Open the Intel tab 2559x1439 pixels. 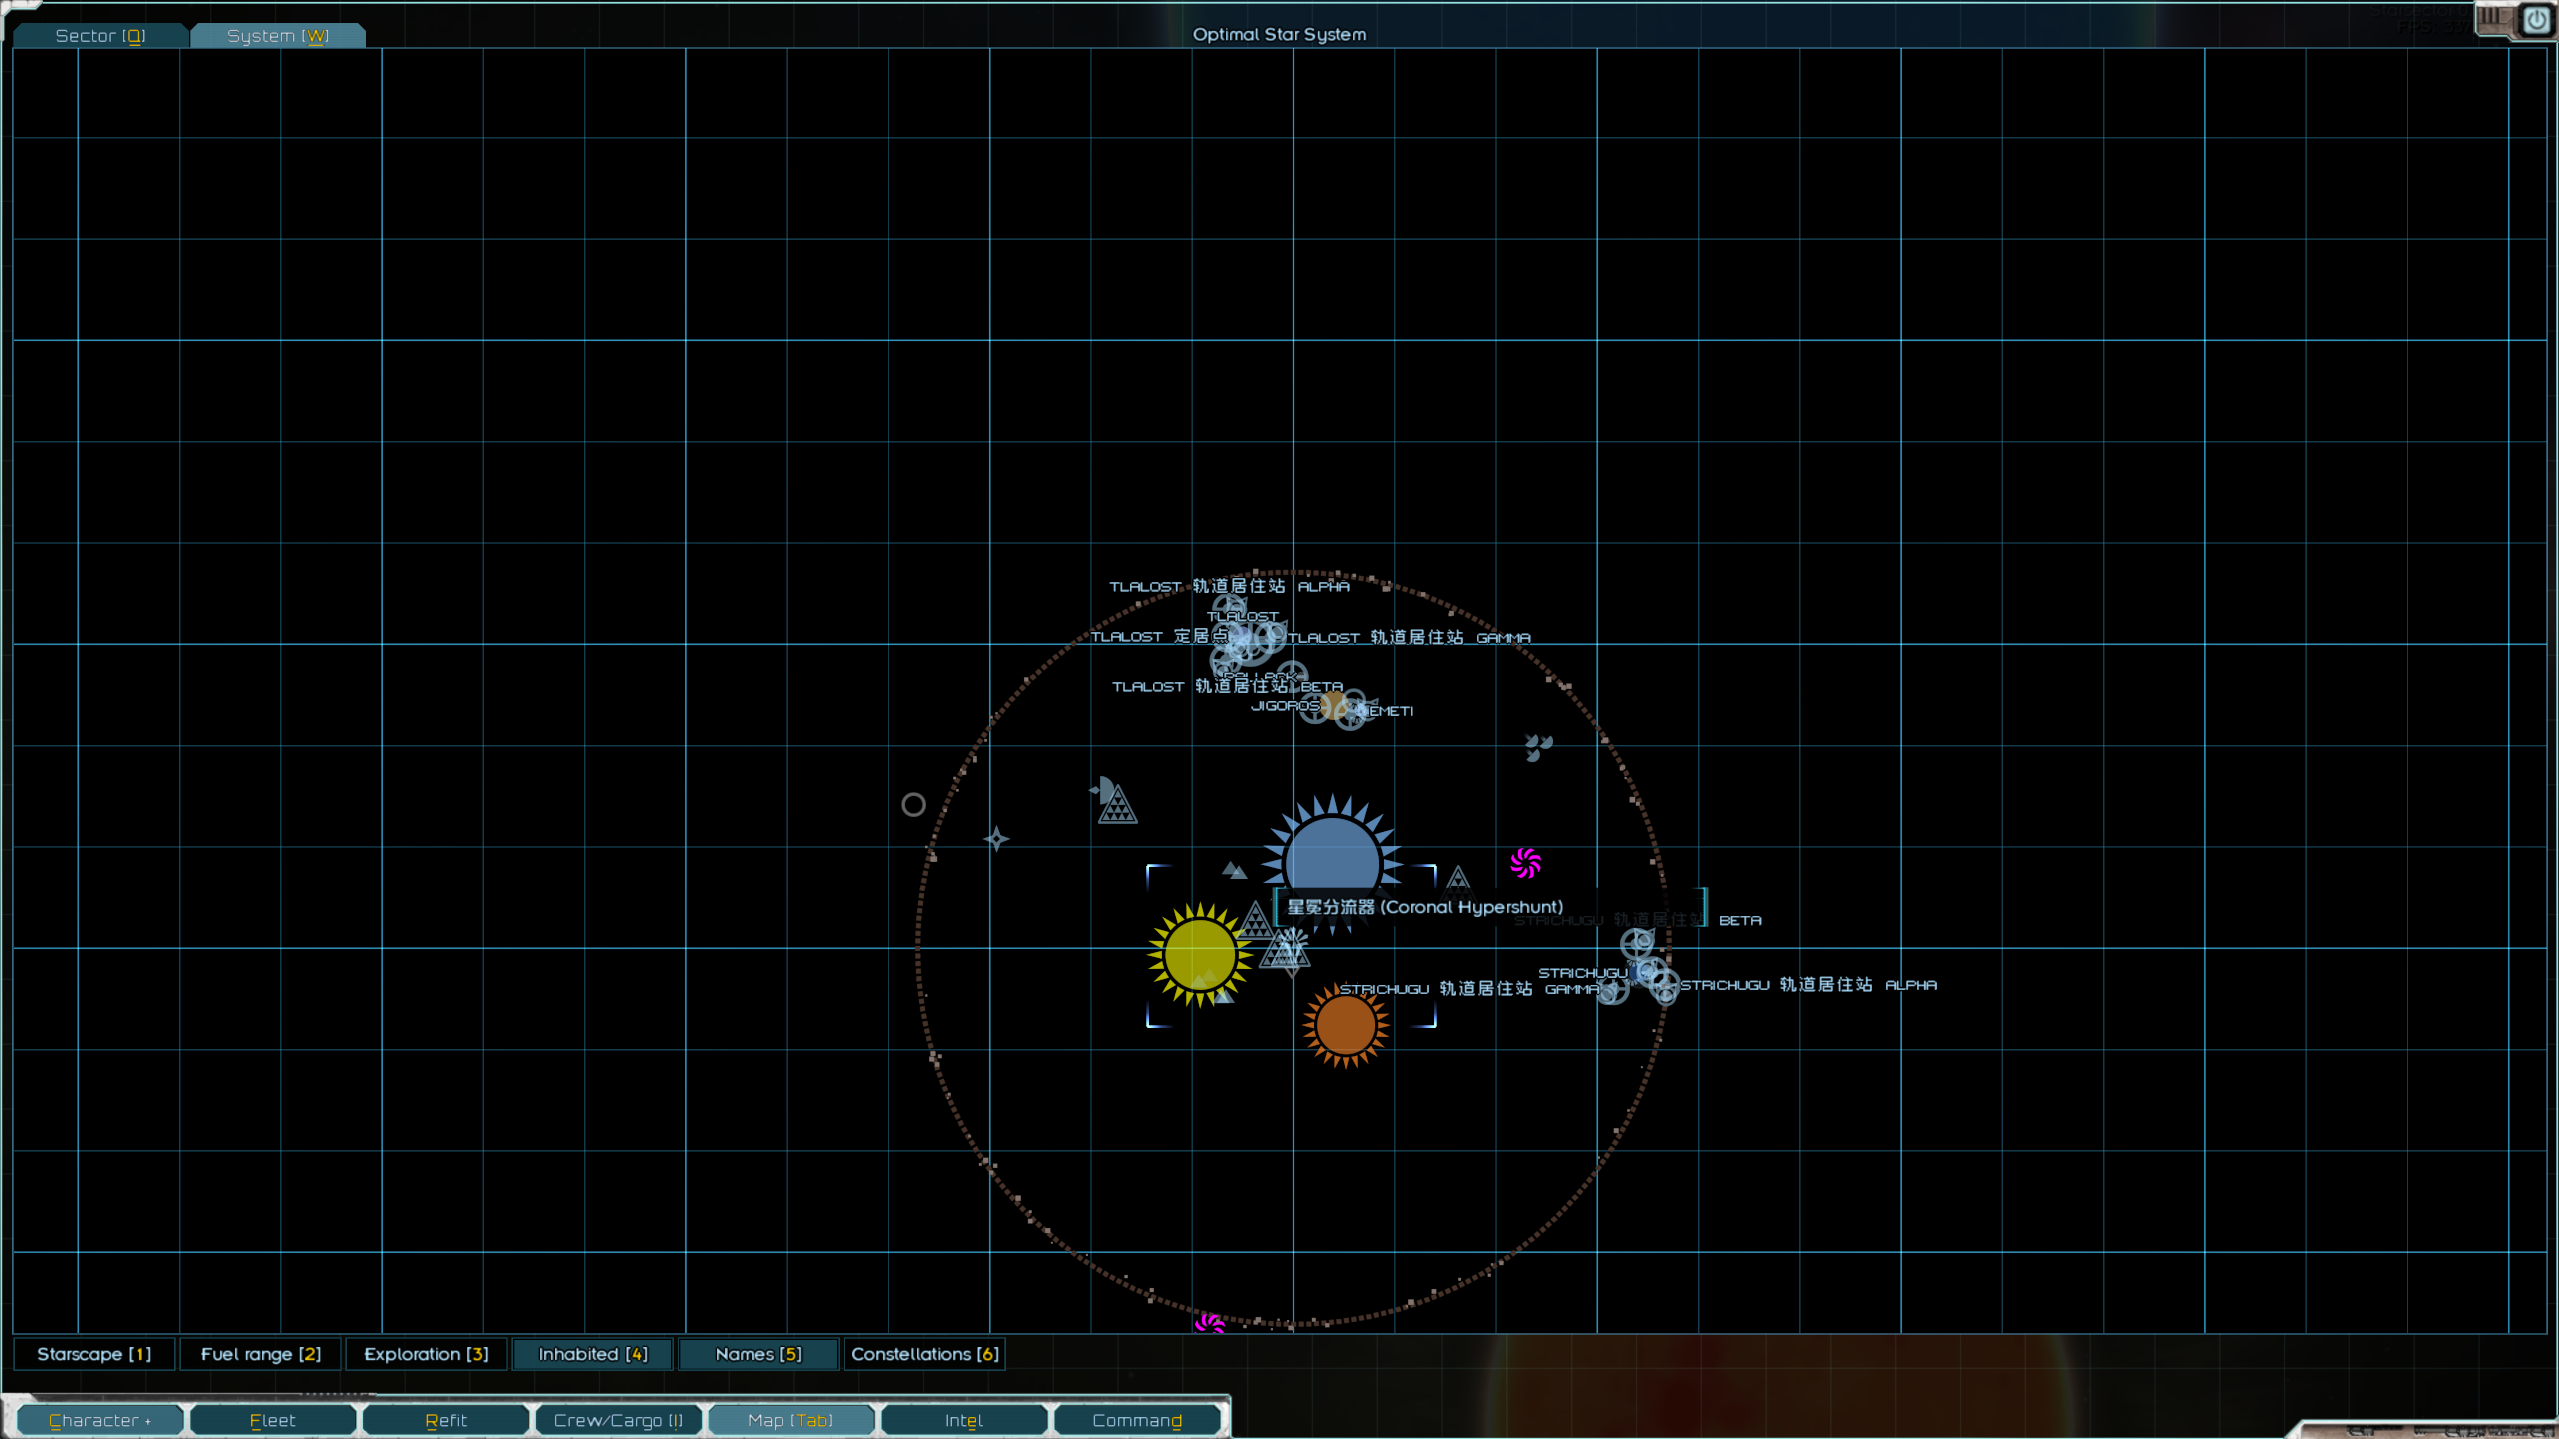pyautogui.click(x=963, y=1420)
